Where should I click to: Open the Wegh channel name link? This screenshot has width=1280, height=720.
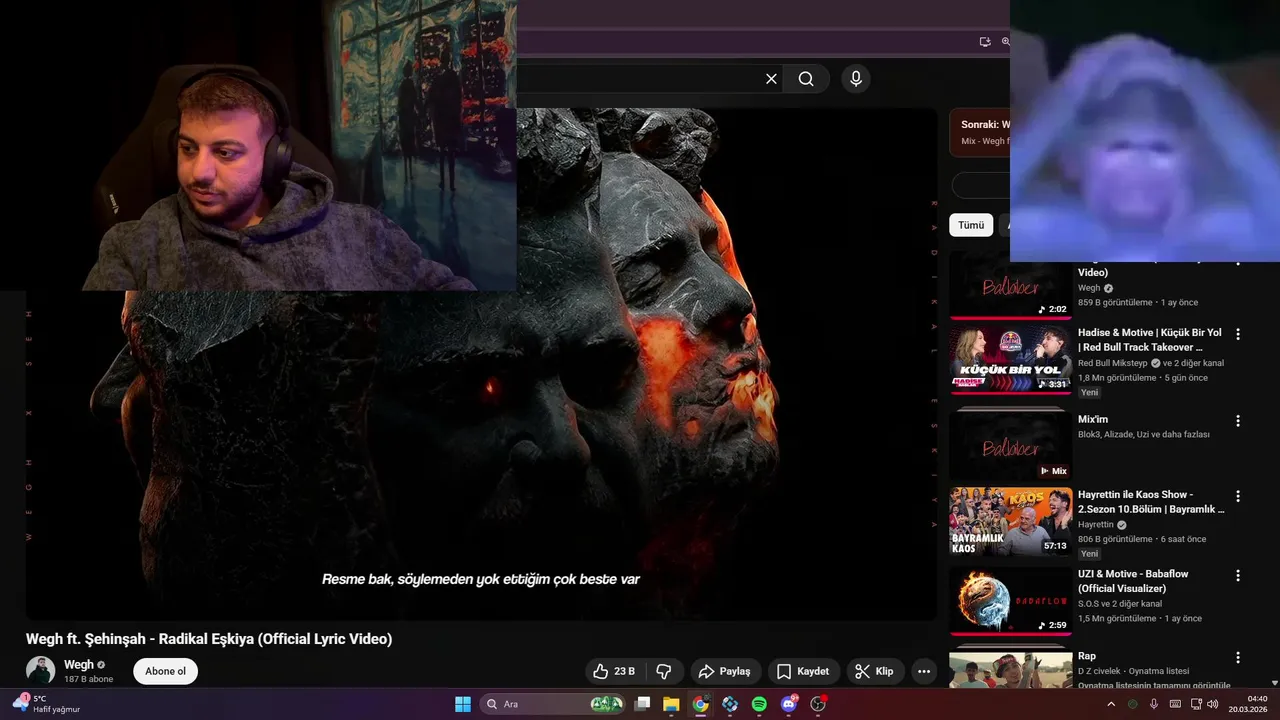79,664
